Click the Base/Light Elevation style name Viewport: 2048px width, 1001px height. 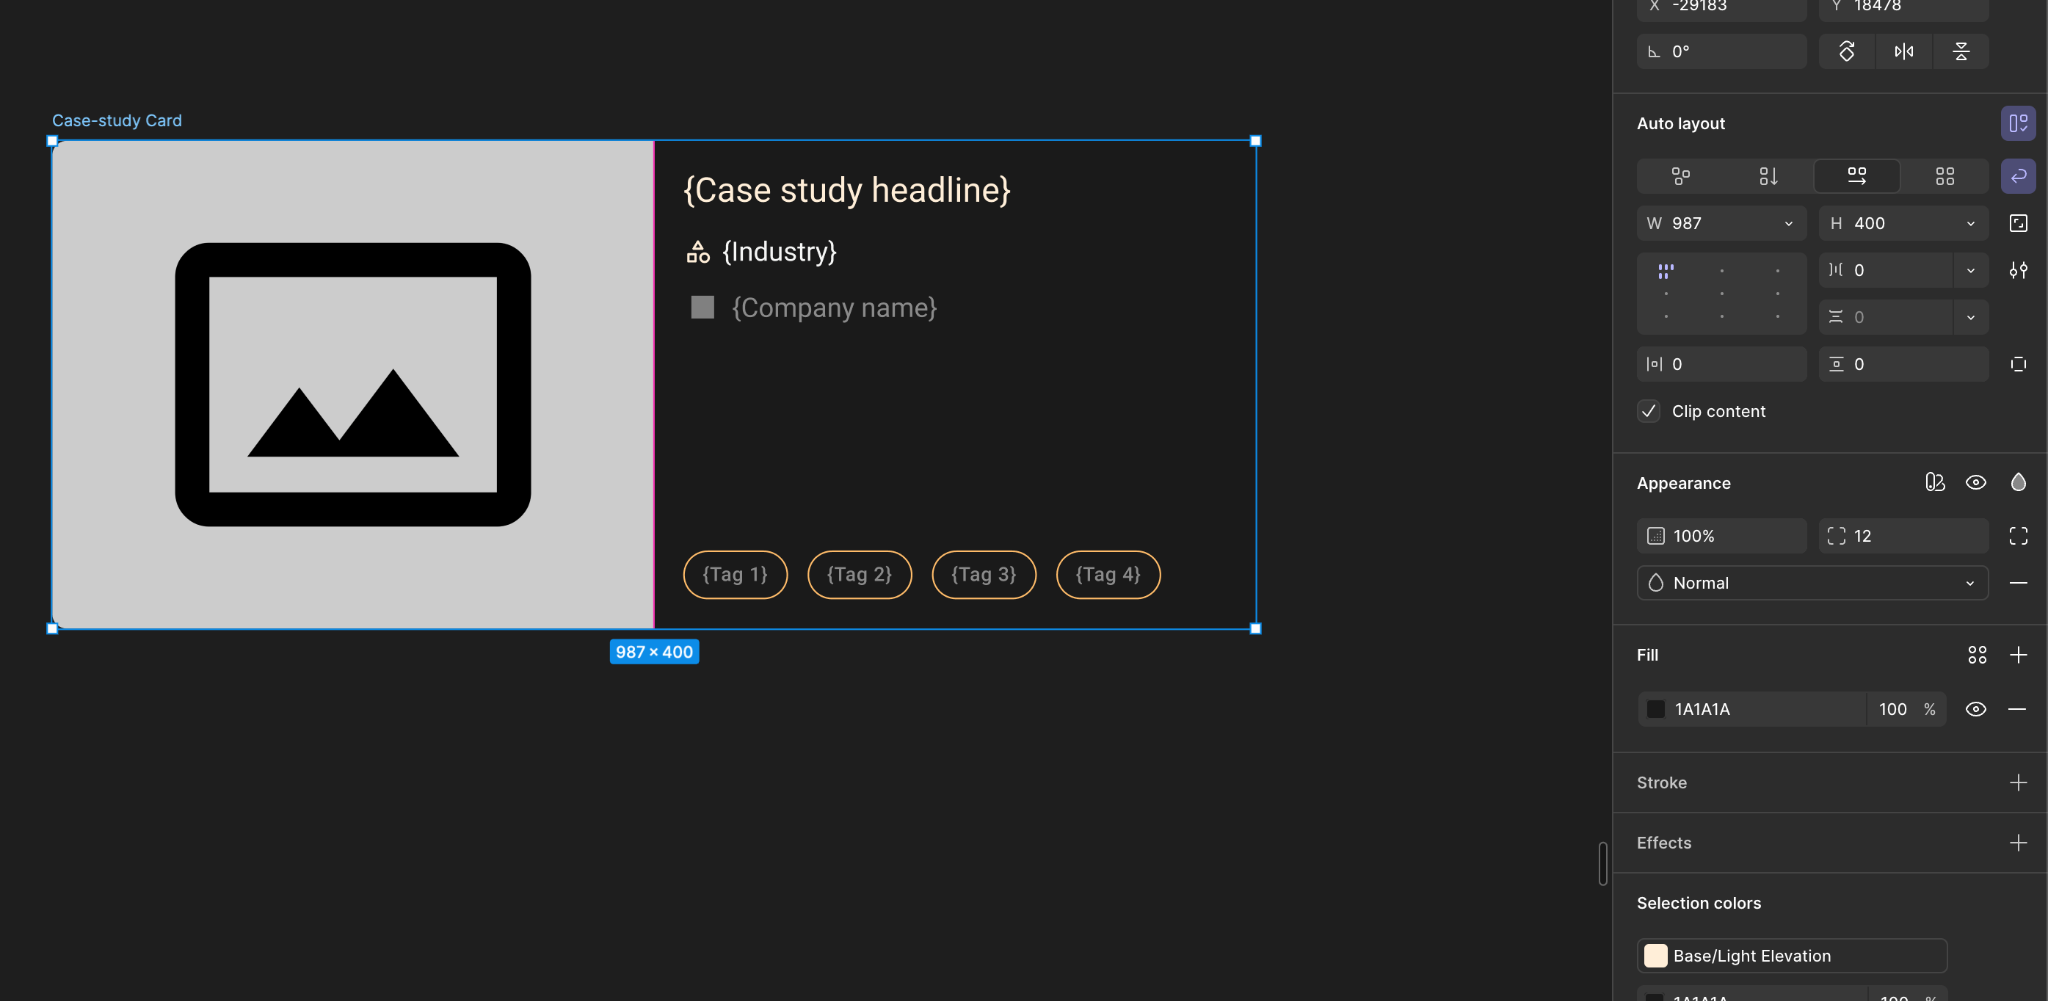[1752, 956]
